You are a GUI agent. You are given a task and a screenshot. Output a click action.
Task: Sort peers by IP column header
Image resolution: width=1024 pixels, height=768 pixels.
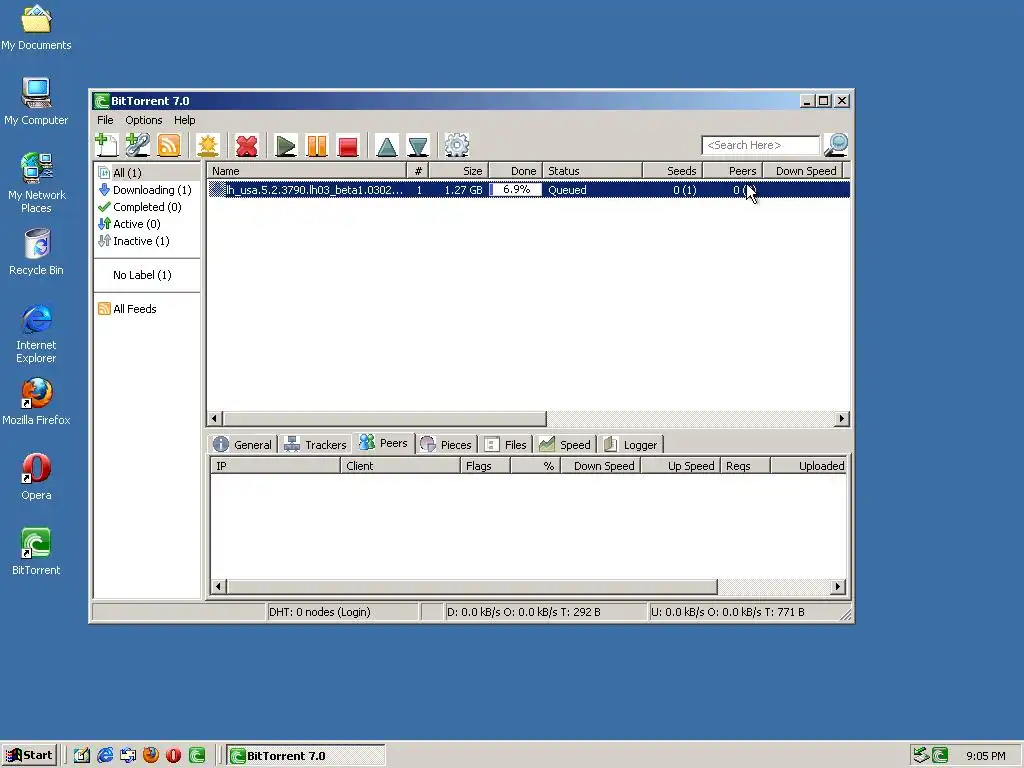(275, 466)
